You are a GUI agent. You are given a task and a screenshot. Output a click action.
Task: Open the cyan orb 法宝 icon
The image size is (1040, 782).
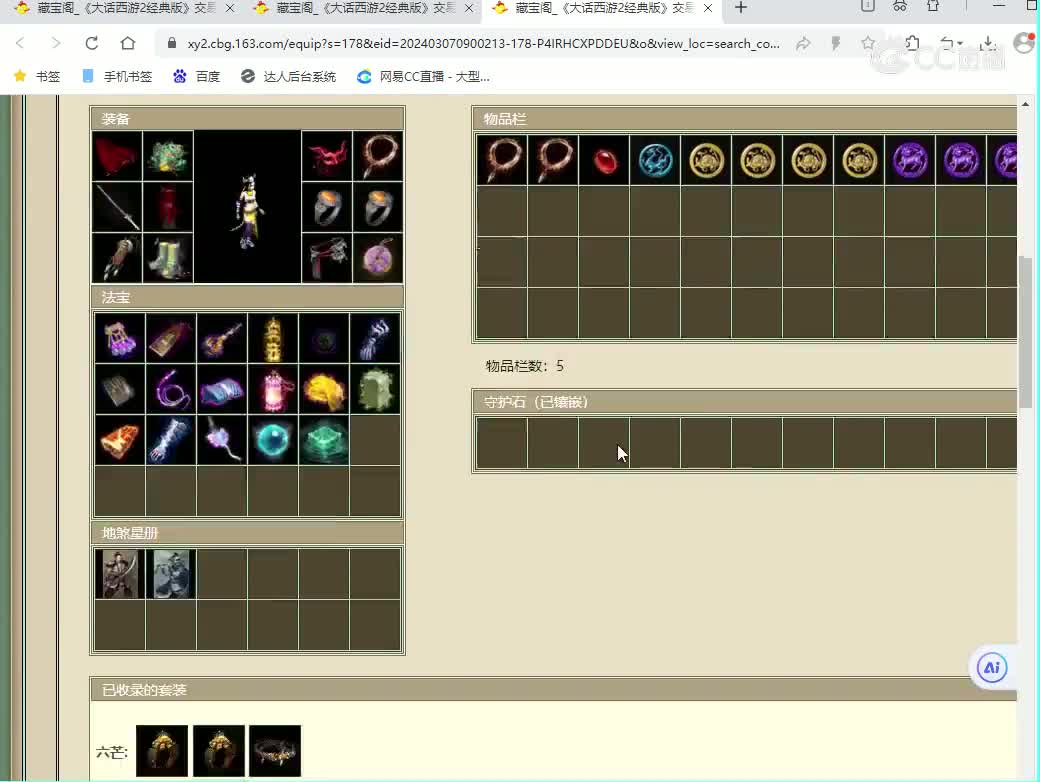click(273, 440)
